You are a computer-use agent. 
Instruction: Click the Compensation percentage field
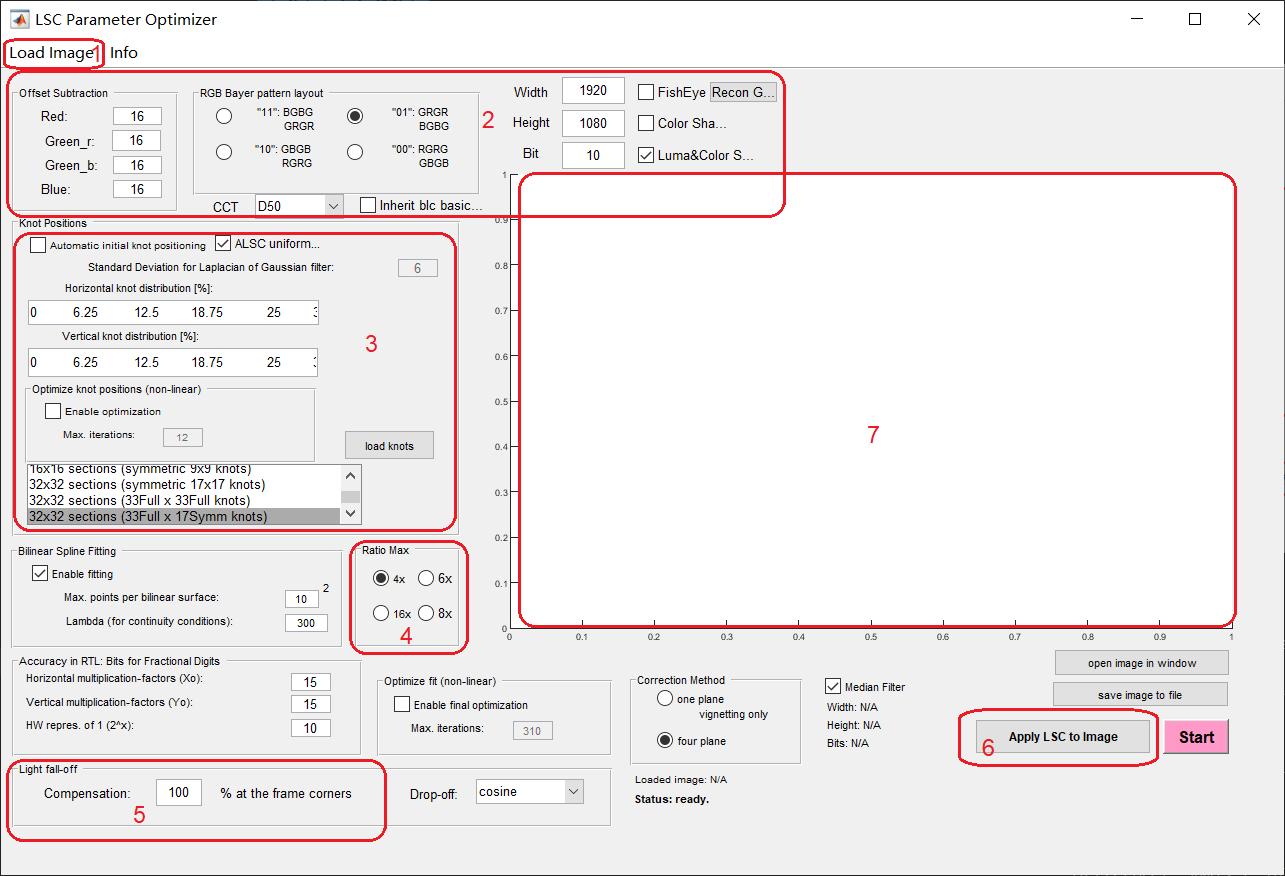pyautogui.click(x=179, y=793)
